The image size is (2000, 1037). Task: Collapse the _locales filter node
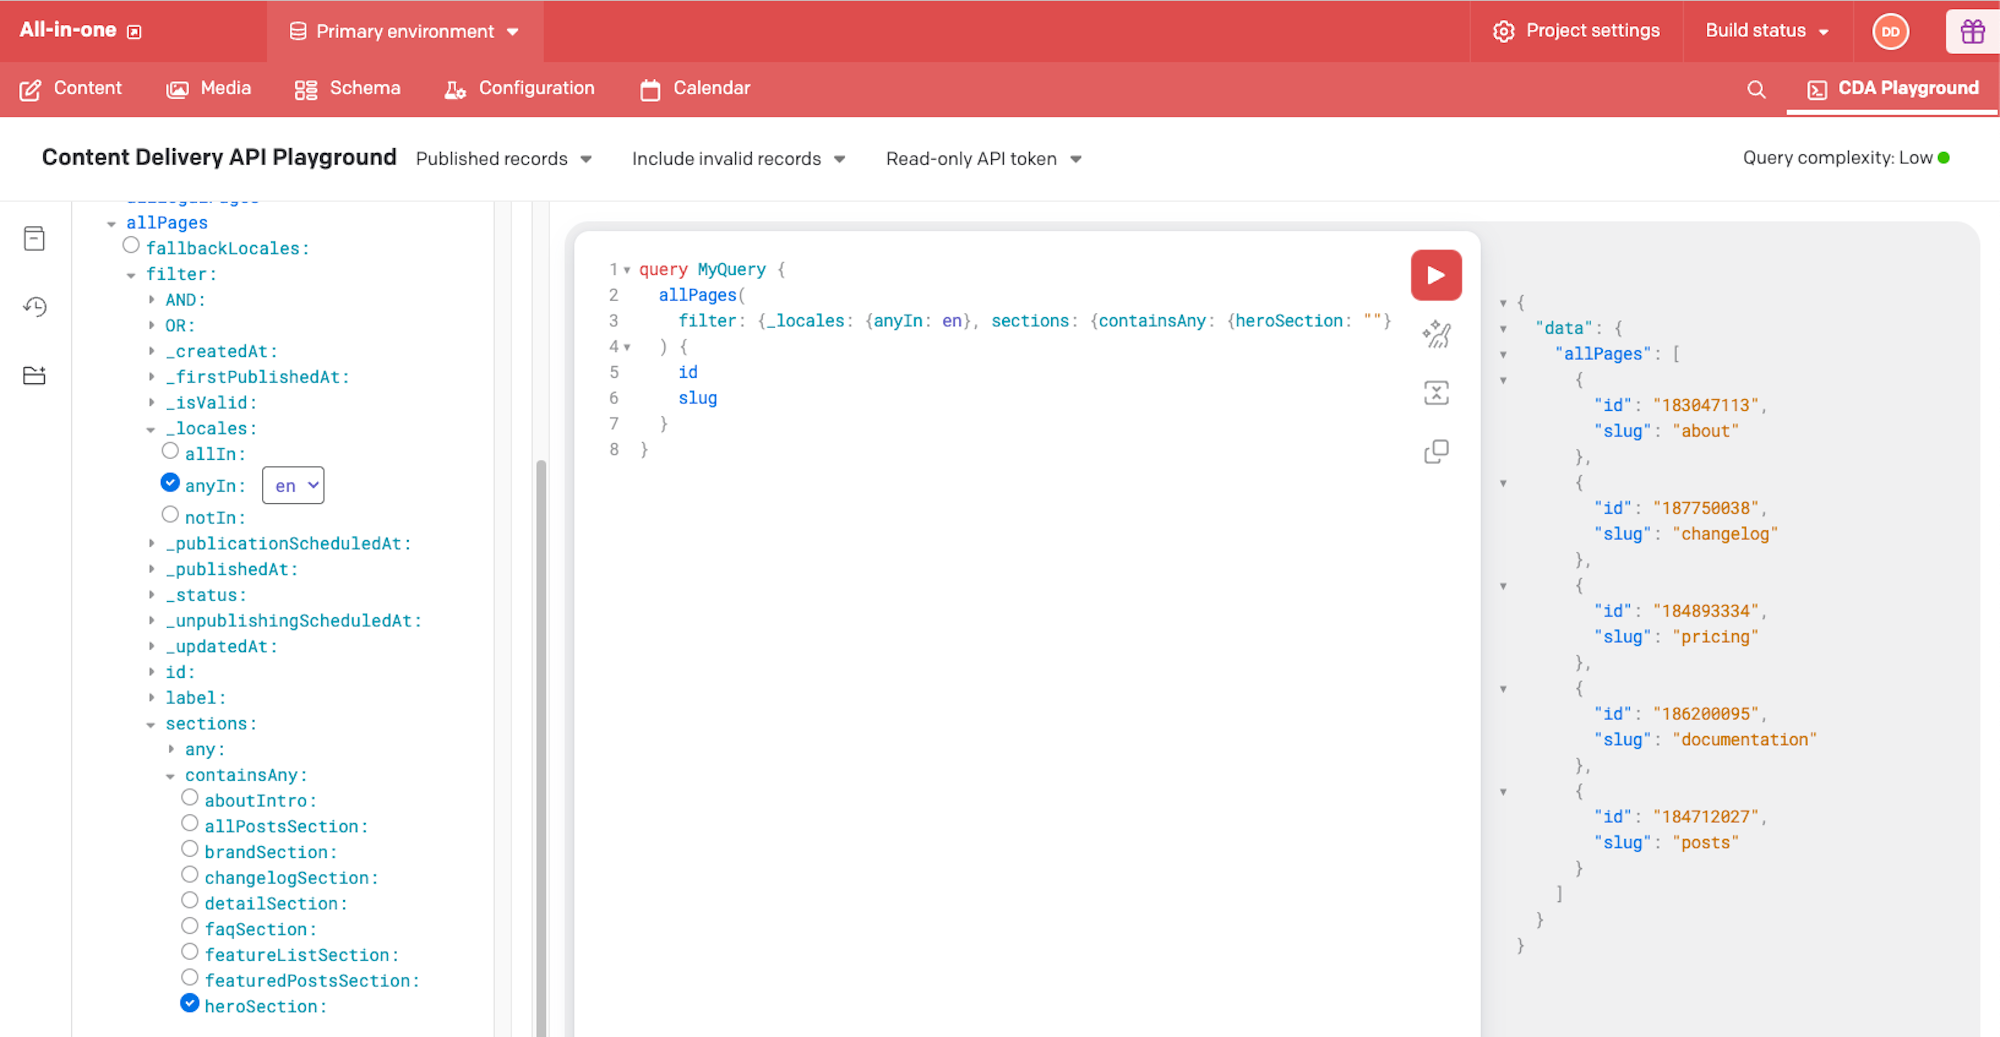pyautogui.click(x=151, y=429)
